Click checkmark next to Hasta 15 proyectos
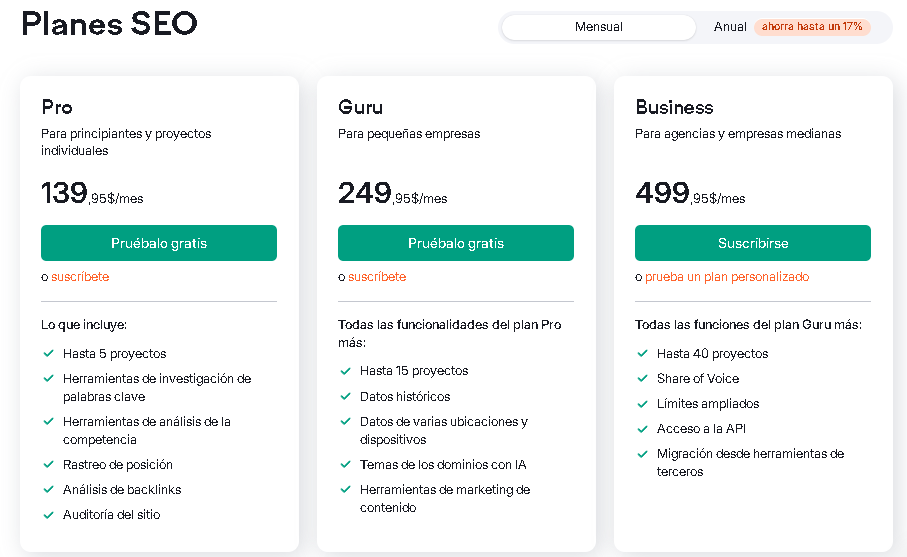 345,371
